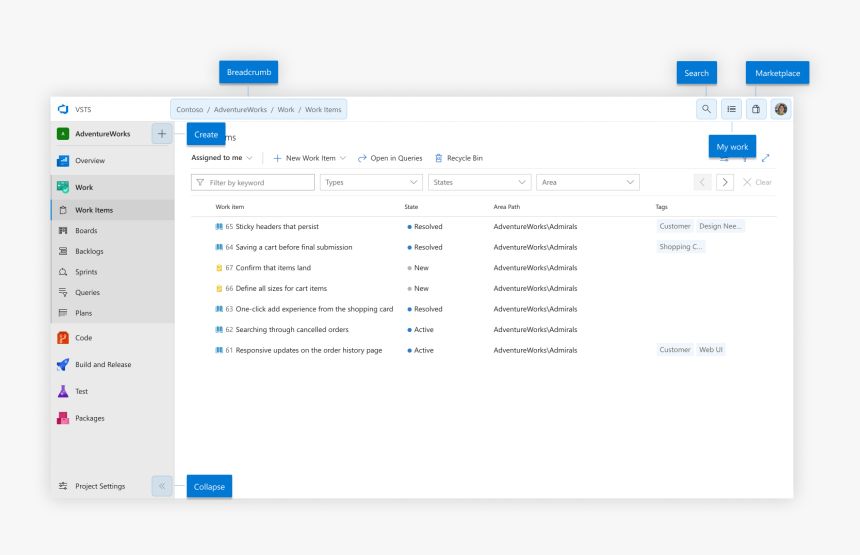The height and width of the screenshot is (555, 860).
Task: Click the AdventureWorks project icon
Action: tap(63, 134)
